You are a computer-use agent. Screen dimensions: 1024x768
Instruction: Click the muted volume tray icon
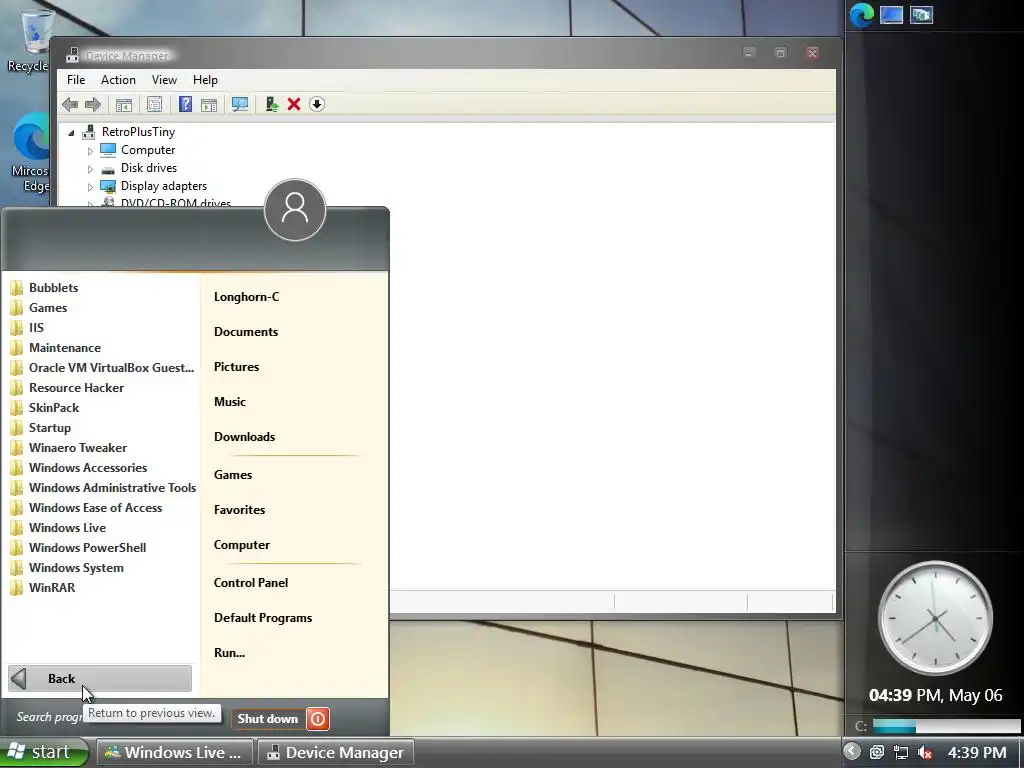pyautogui.click(x=925, y=752)
